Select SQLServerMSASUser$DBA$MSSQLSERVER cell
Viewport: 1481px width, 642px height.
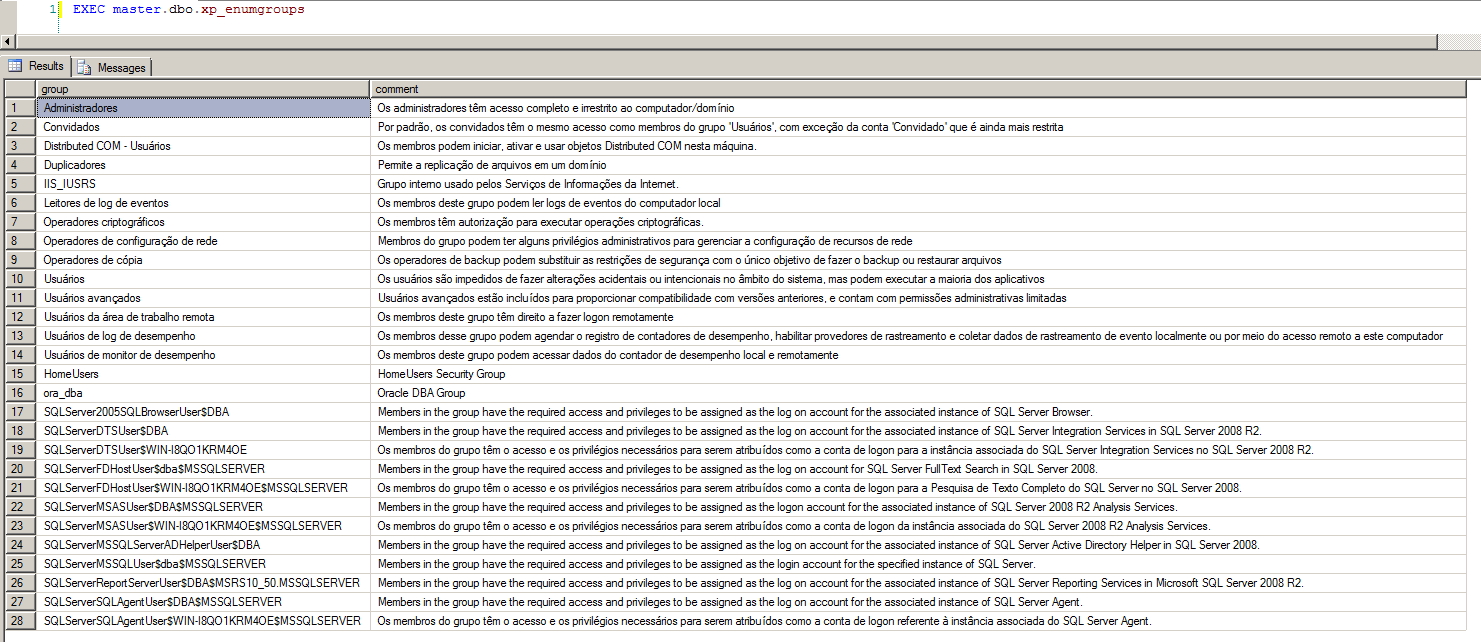[204, 507]
